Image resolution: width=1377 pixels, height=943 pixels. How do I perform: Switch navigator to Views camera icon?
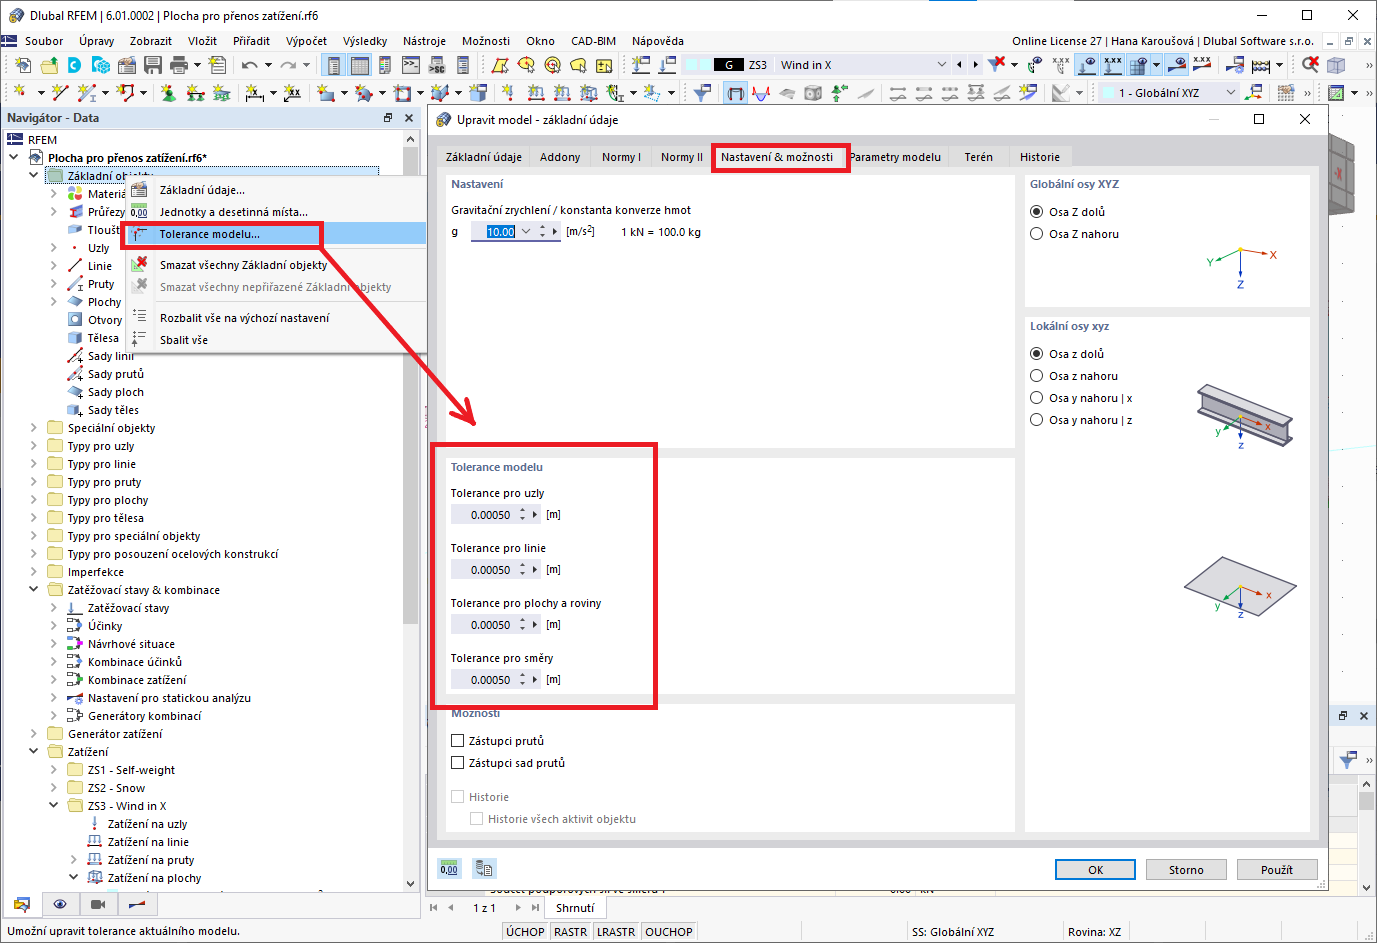pyautogui.click(x=98, y=904)
